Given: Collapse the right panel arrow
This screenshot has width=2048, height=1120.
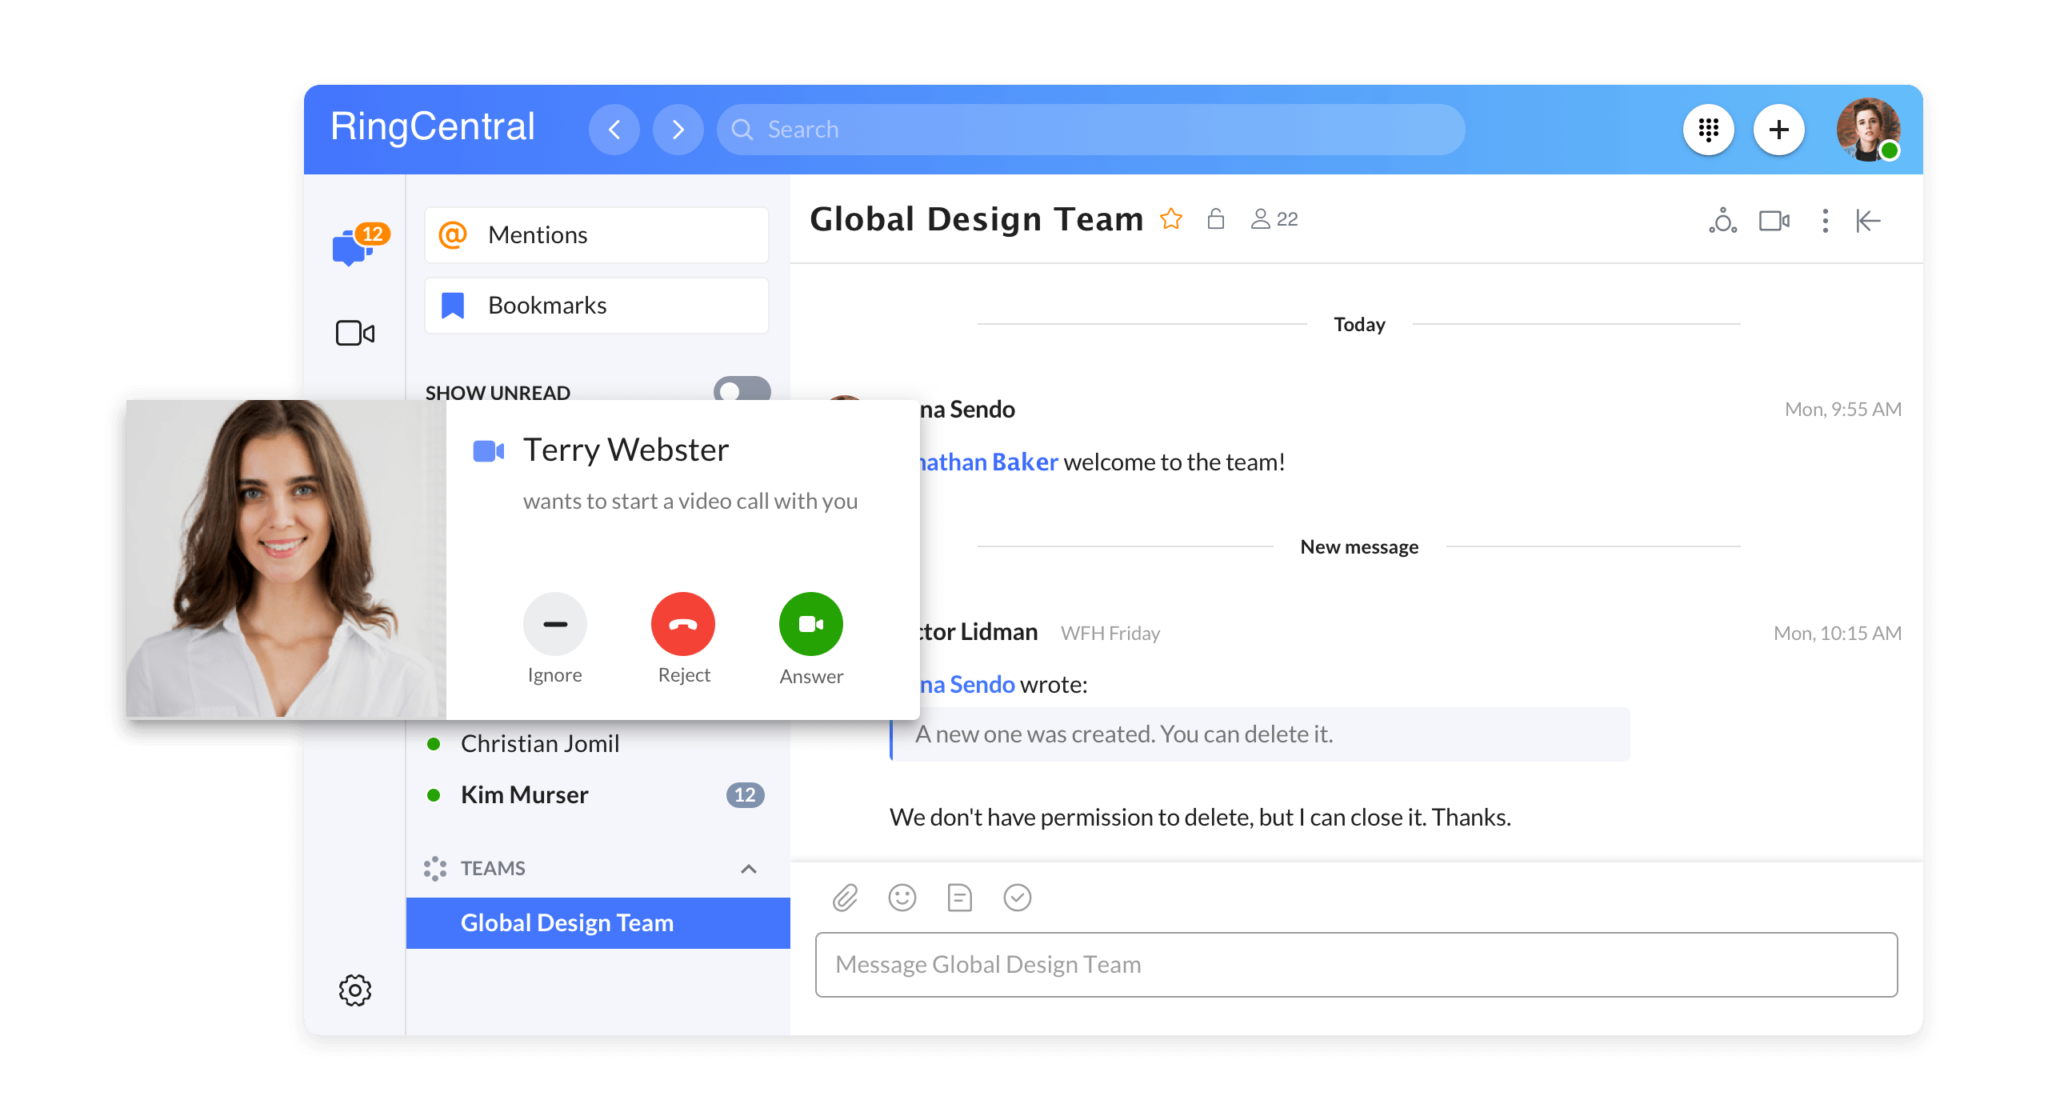Looking at the screenshot, I should click(1868, 220).
